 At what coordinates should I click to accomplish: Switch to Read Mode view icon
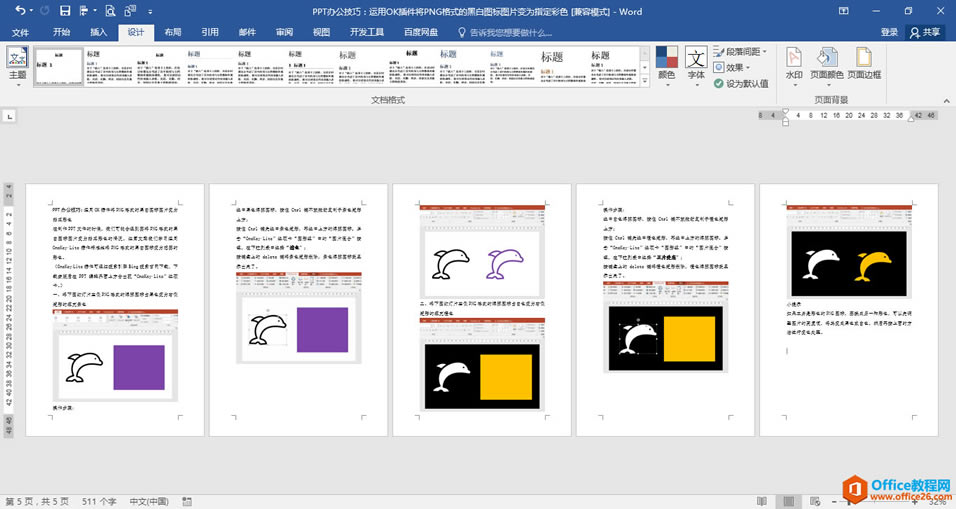762,501
